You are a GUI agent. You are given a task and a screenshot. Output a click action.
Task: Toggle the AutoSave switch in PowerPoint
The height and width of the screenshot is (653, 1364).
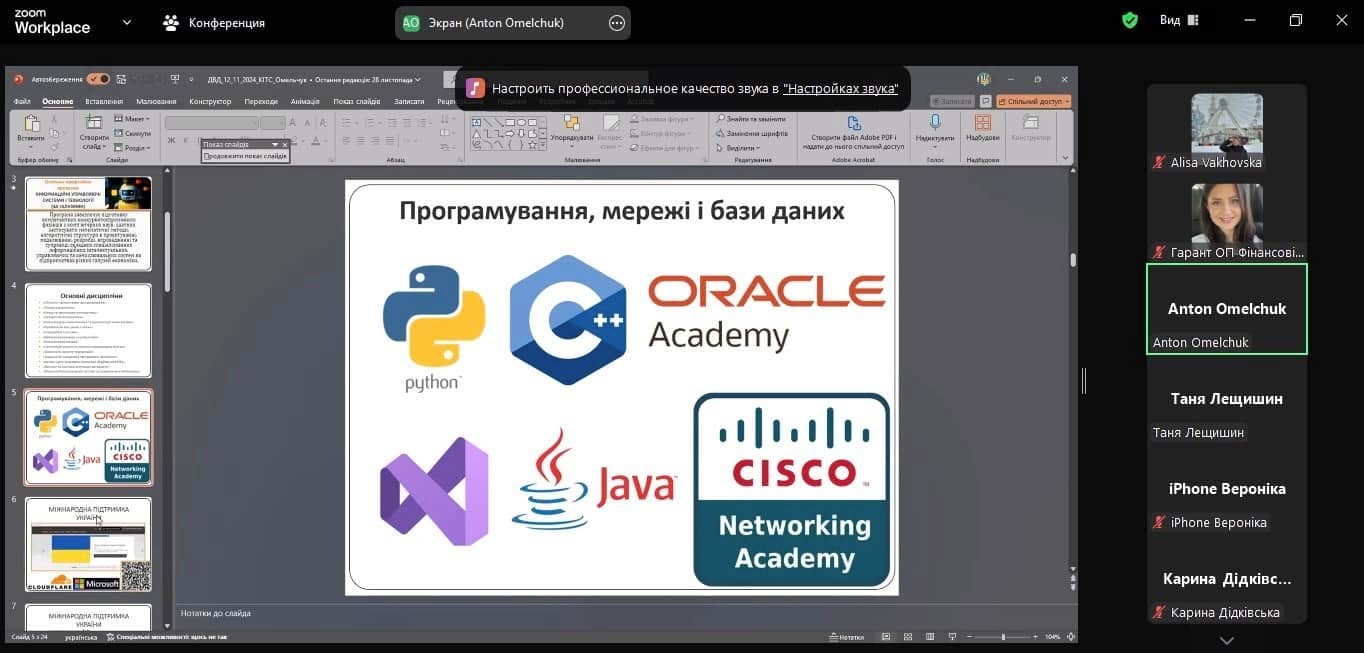[x=98, y=79]
